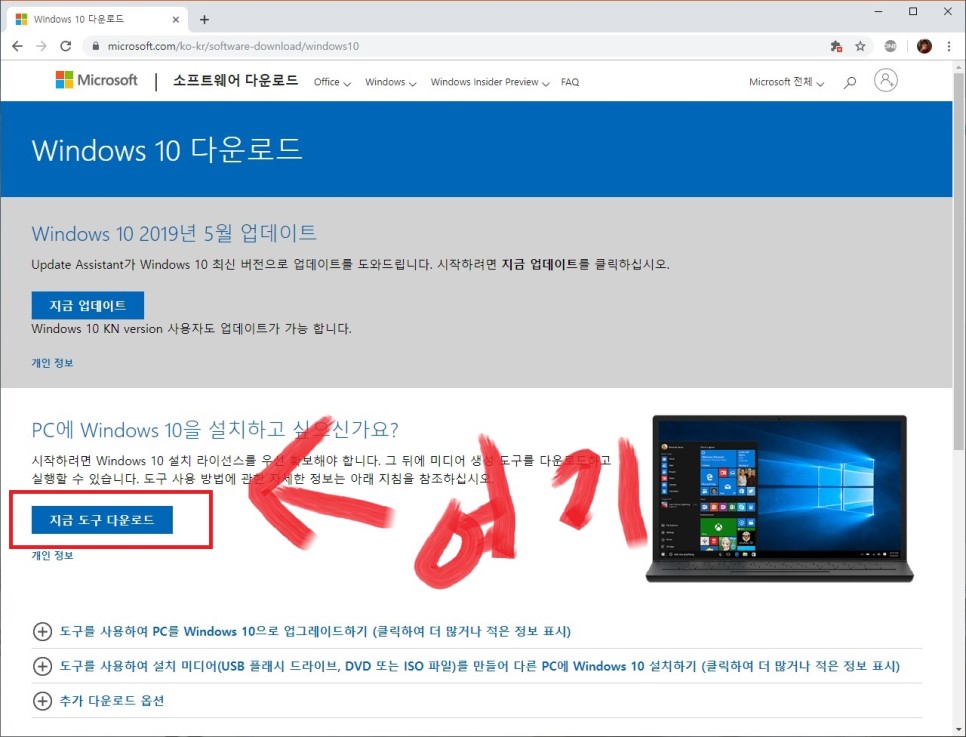Click the padlock site info icon
The height and width of the screenshot is (737, 966).
point(95,46)
